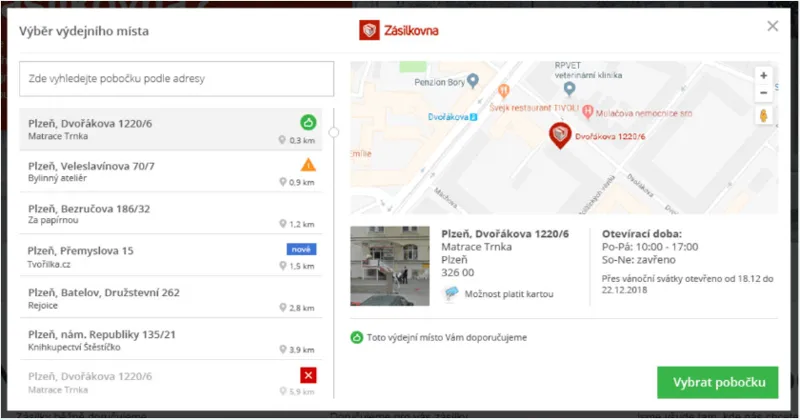Click the Penzion Bory map pin
This screenshot has width=800, height=420.
(473, 81)
